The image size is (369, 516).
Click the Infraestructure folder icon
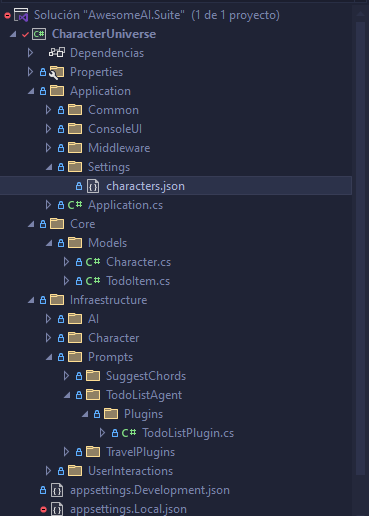point(57,300)
